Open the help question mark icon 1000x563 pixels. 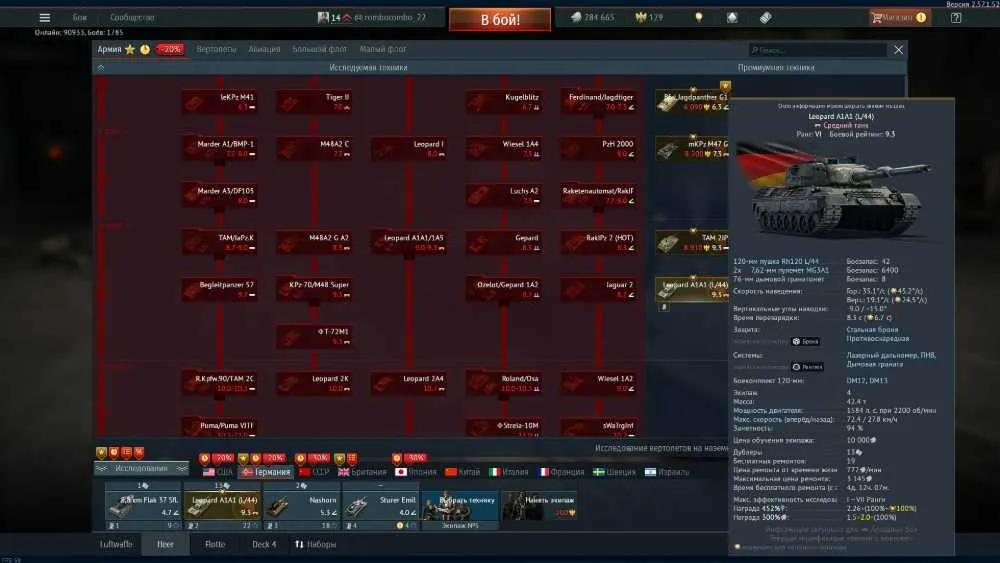tap(956, 18)
